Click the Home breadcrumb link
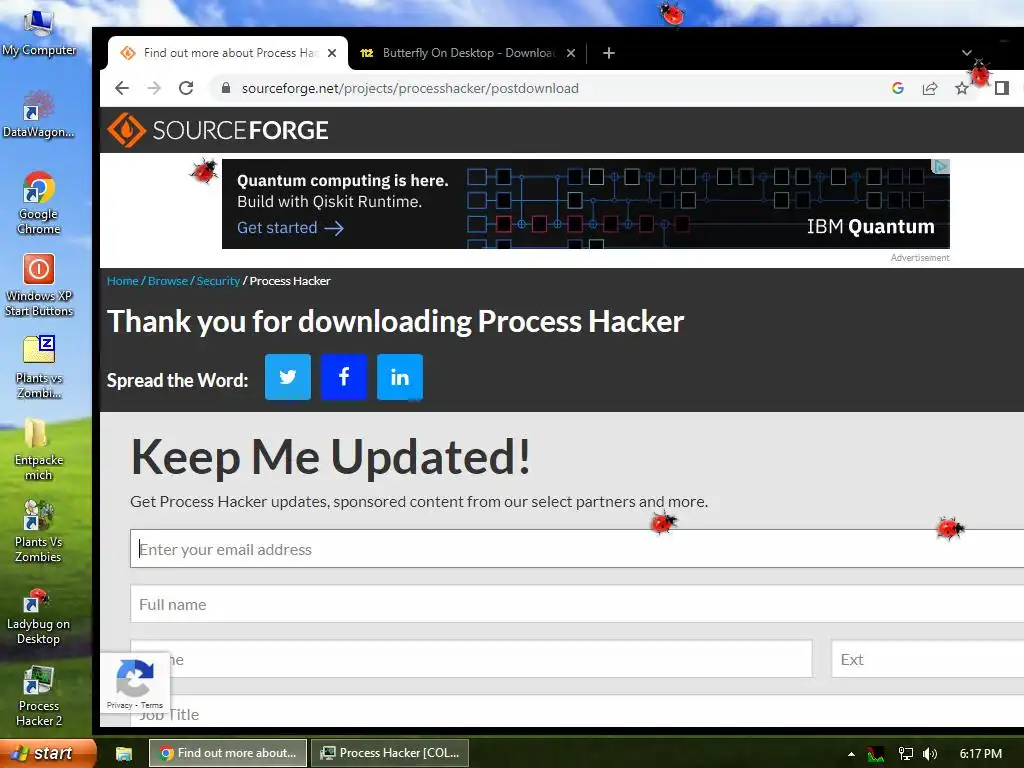 coord(123,281)
